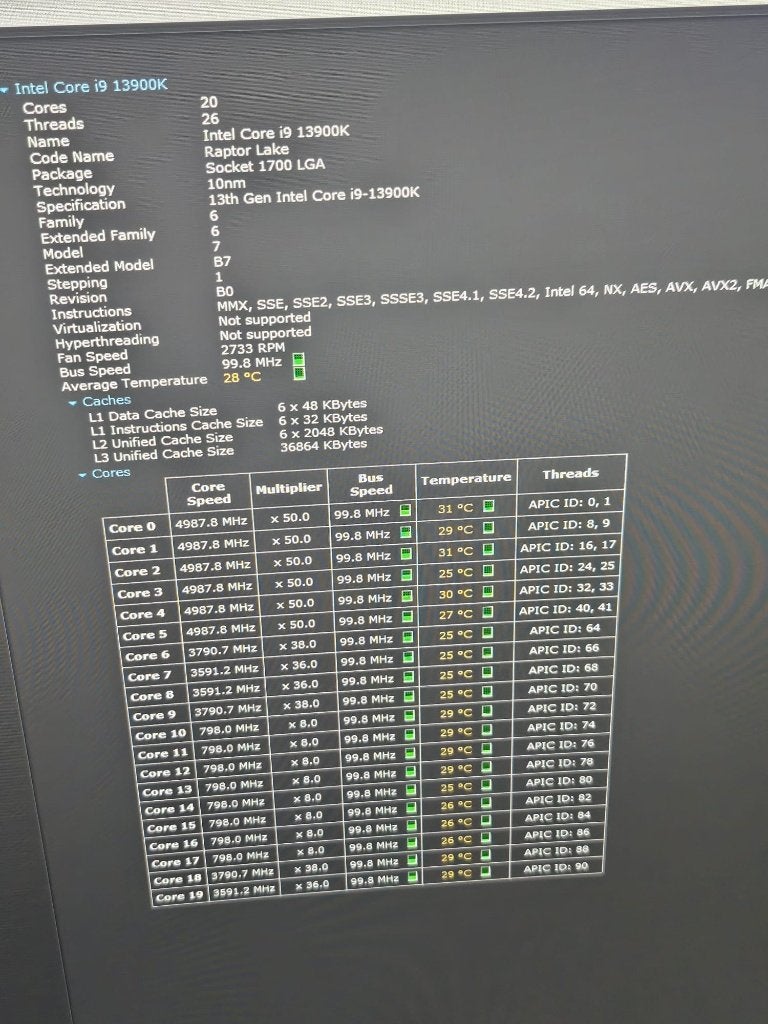This screenshot has width=768, height=1024.
Task: Select L2 Unified Cache value 6 x 2048 KBytes
Action: click(x=331, y=432)
